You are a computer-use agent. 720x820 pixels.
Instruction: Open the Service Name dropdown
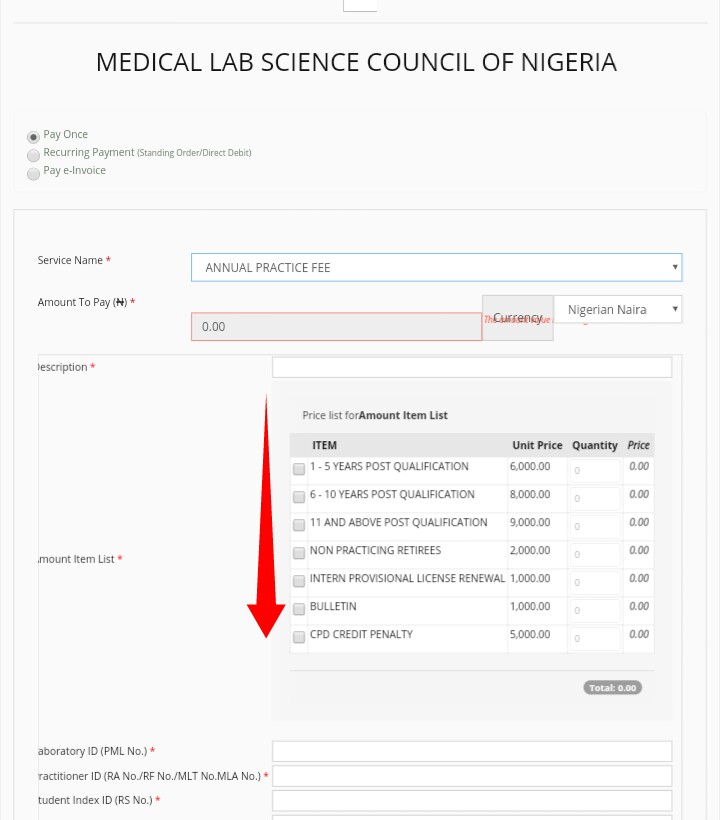437,267
